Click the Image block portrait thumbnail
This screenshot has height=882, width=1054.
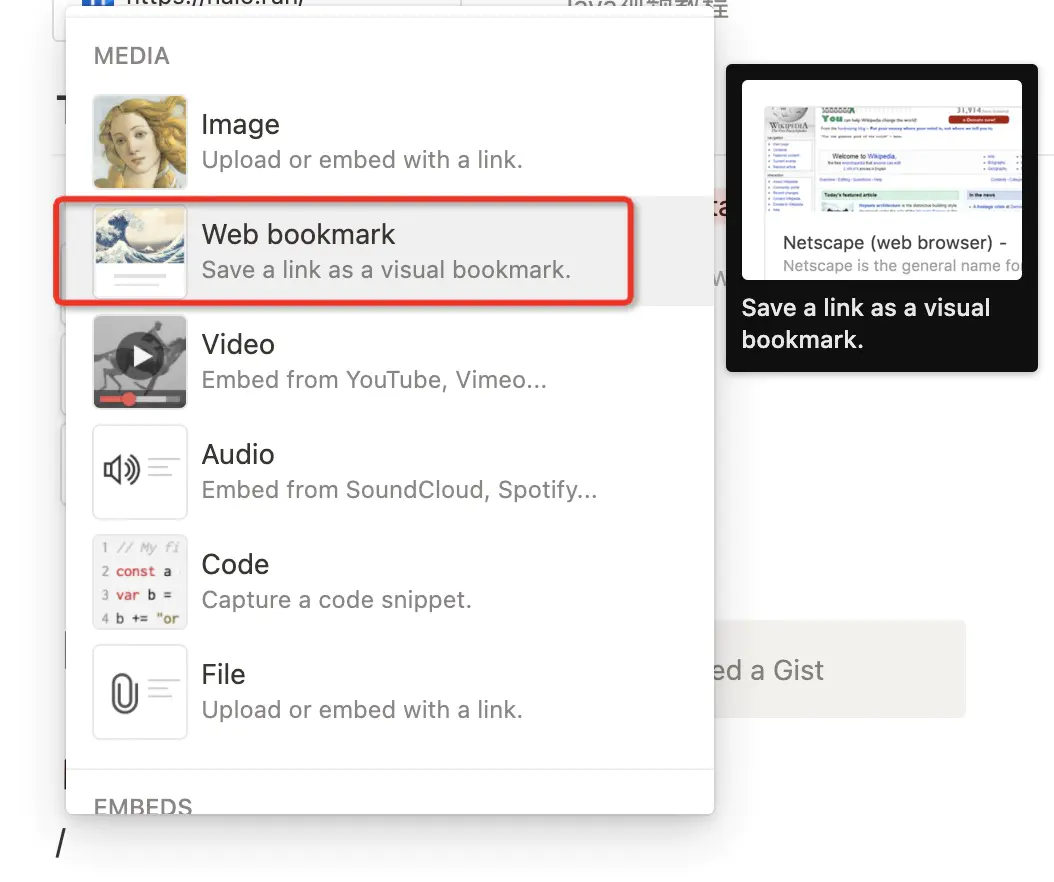click(140, 142)
